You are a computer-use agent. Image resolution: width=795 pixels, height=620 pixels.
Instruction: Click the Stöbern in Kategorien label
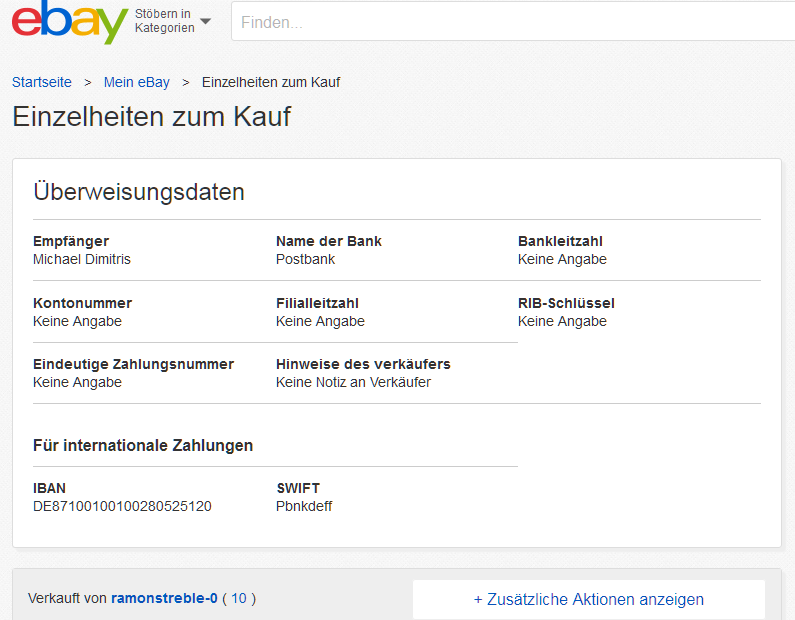click(x=164, y=21)
